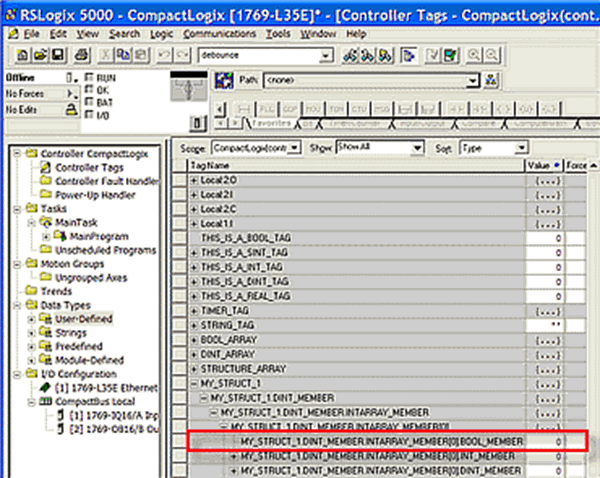Open the Sort Type dropdown
This screenshot has width=600, height=478.
point(521,148)
